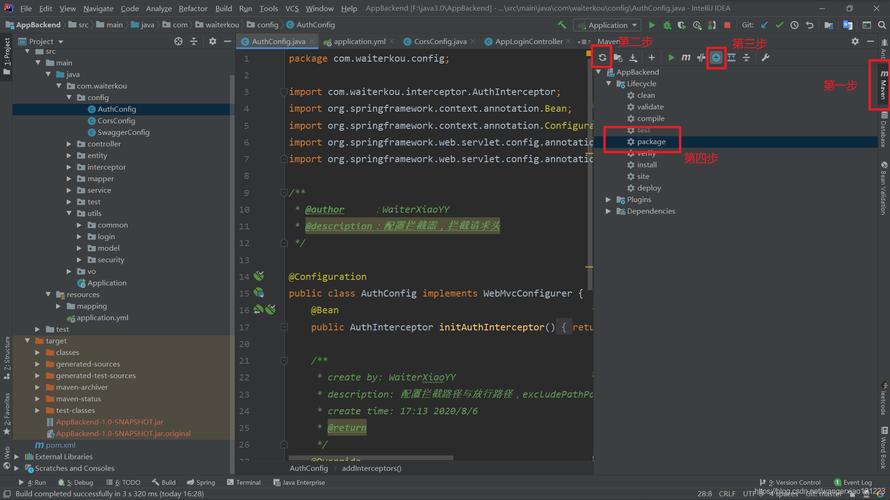This screenshot has width=890, height=500.
Task: Toggle the Maven side tab
Action: pos(884,85)
